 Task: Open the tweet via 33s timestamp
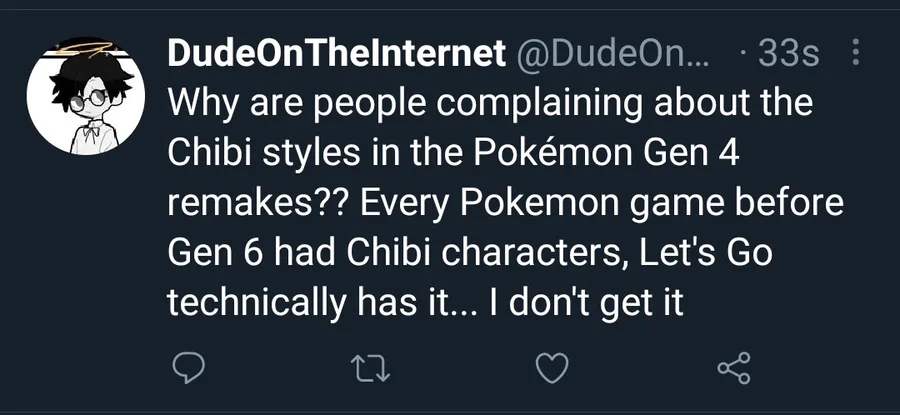[788, 53]
